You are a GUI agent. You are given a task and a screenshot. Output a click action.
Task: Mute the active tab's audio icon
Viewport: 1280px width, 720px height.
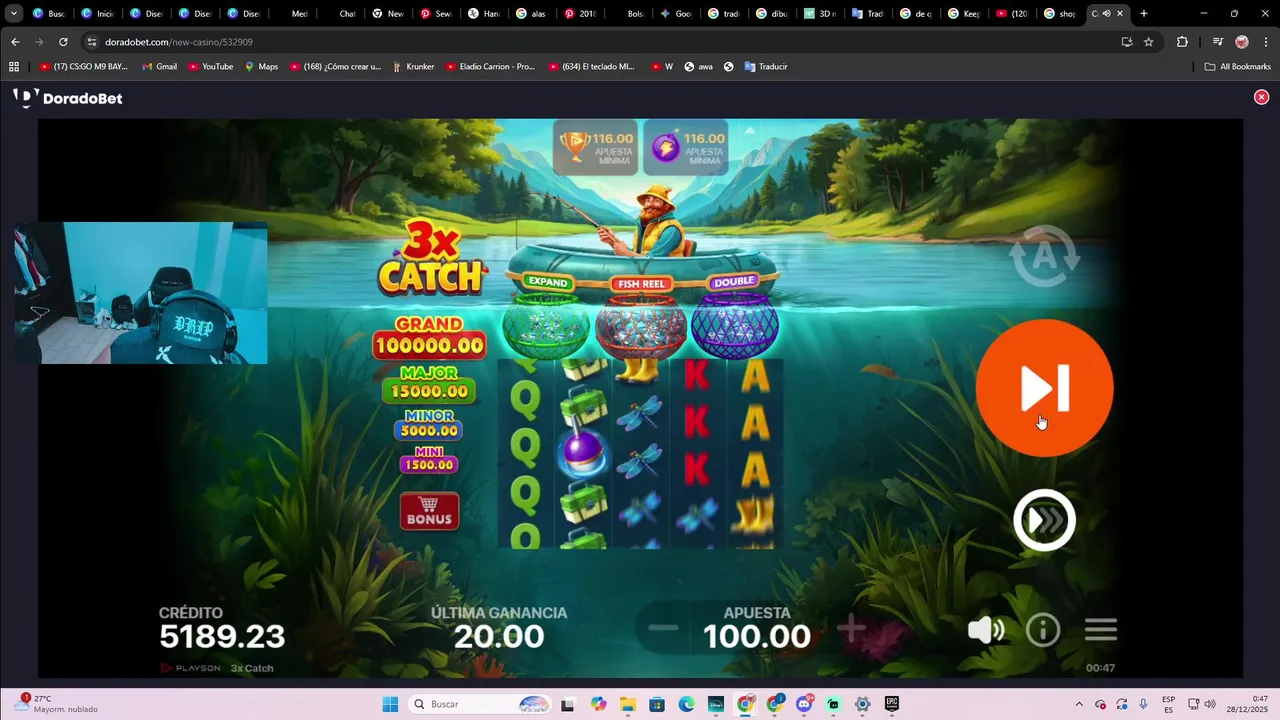[x=1106, y=14]
